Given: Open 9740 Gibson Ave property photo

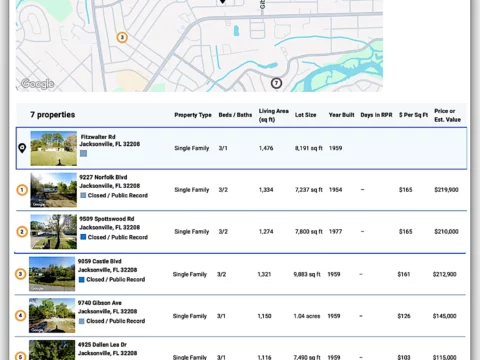Looking at the screenshot, I should coord(52,316).
